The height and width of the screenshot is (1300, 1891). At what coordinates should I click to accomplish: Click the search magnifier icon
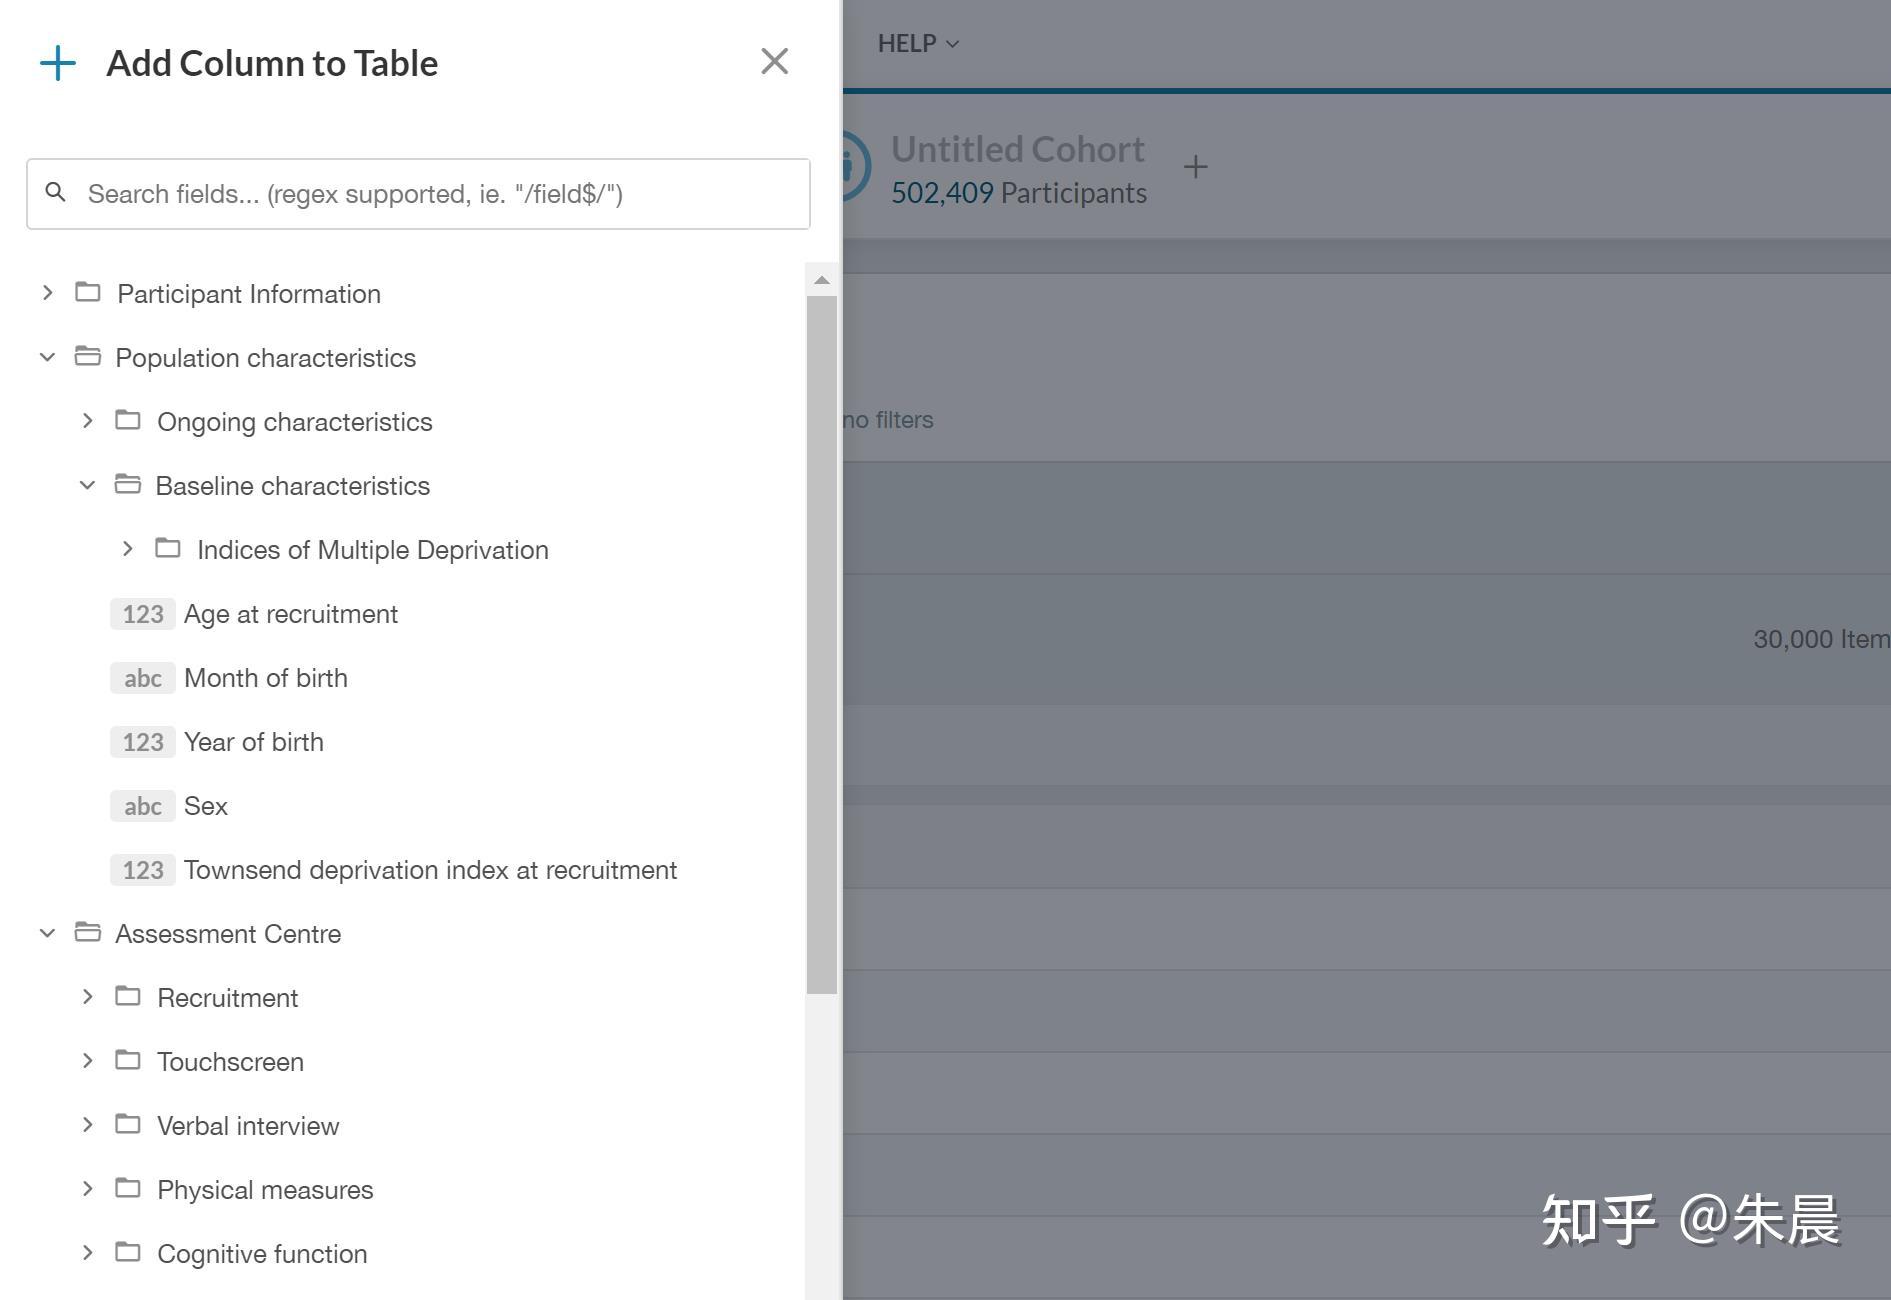(56, 193)
